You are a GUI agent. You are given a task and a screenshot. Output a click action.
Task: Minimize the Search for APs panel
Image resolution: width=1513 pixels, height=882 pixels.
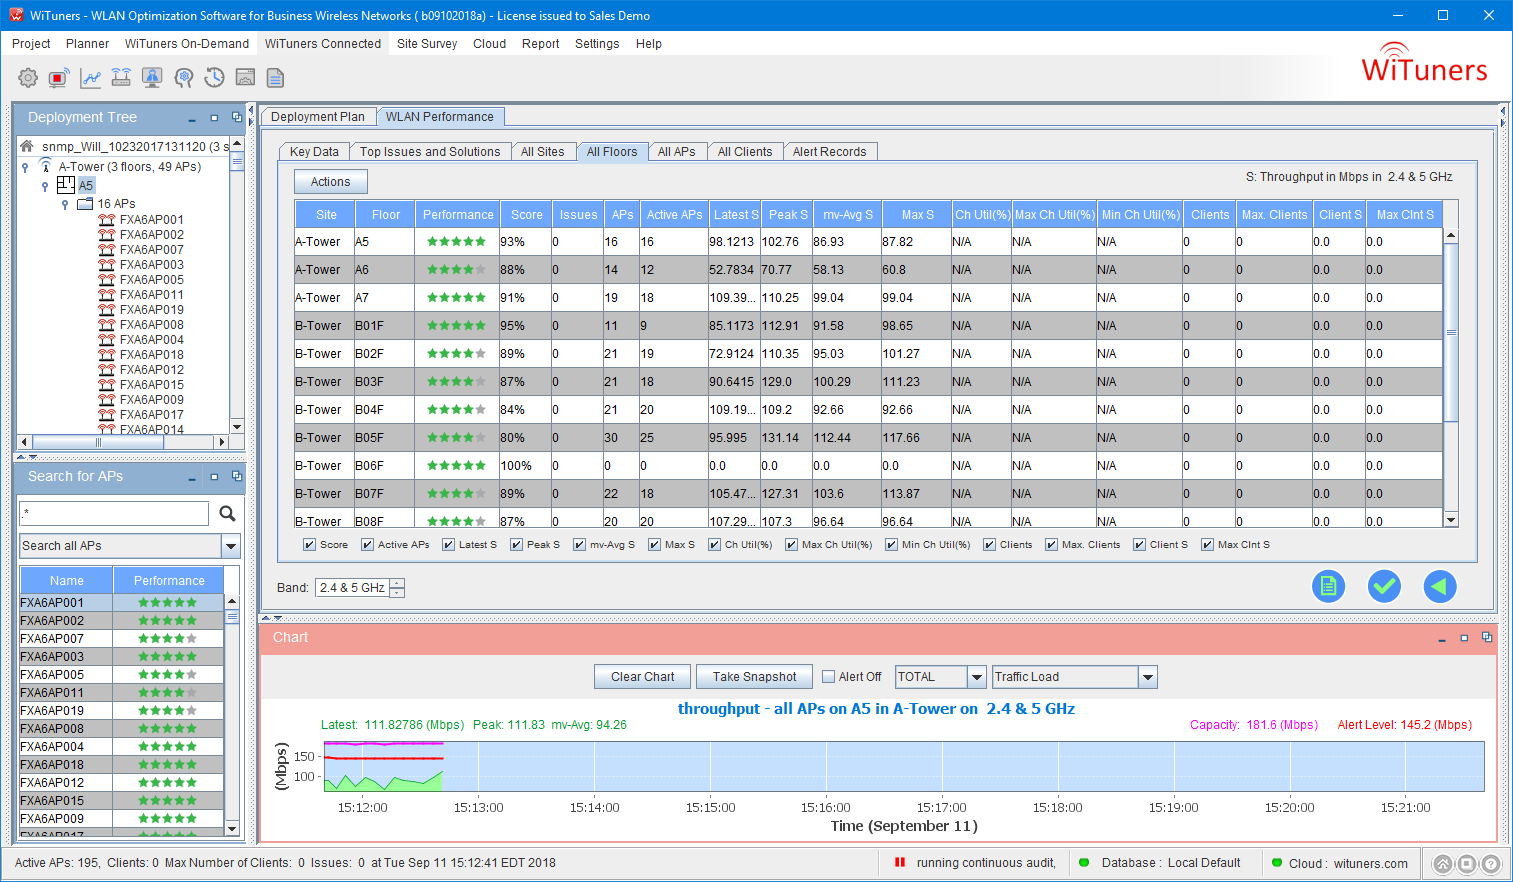tap(192, 478)
